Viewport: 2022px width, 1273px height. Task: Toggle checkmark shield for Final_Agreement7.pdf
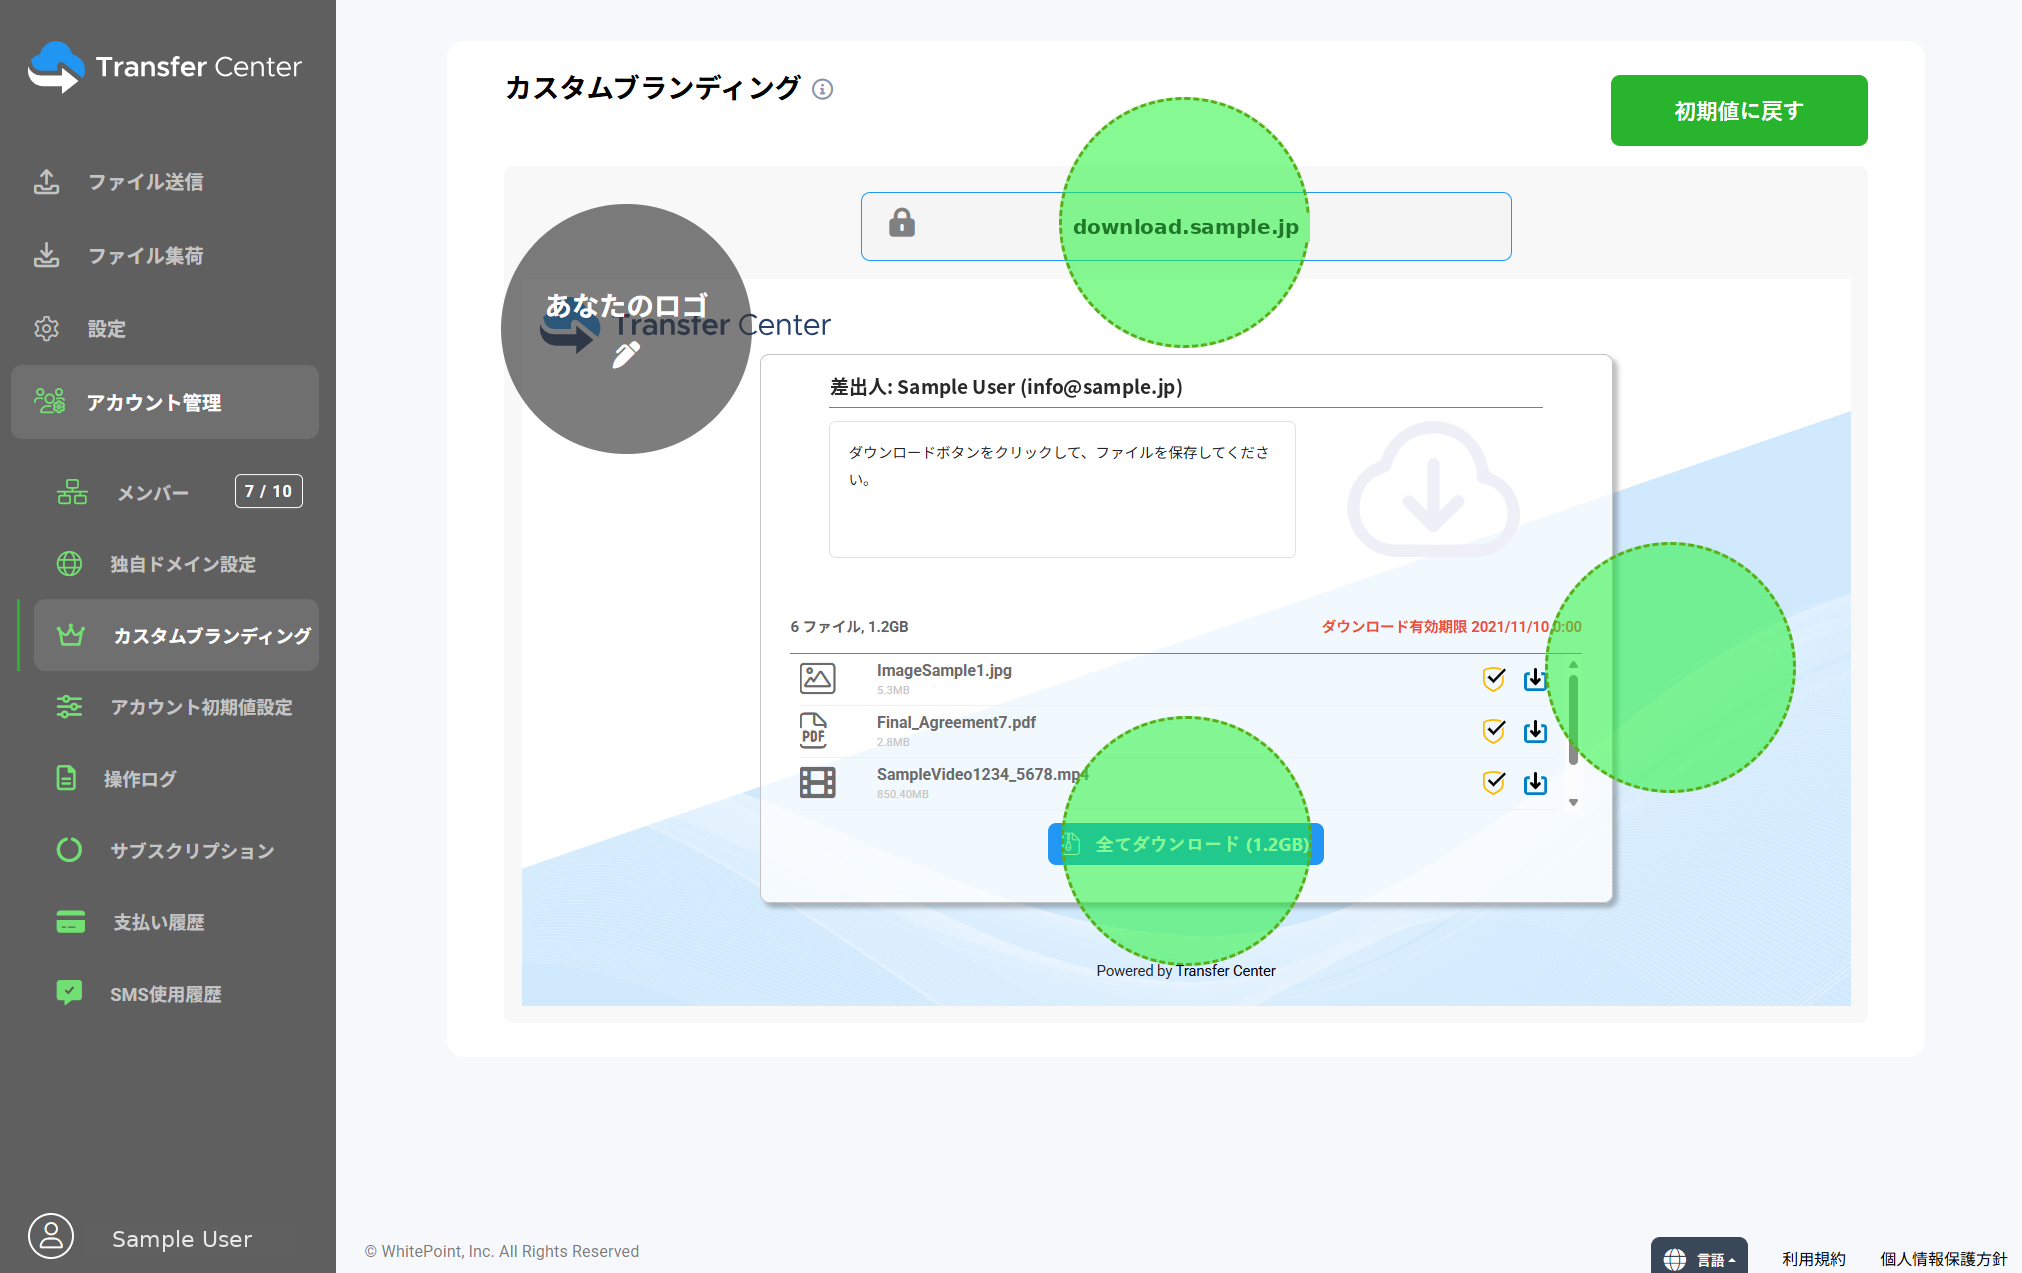(1494, 731)
